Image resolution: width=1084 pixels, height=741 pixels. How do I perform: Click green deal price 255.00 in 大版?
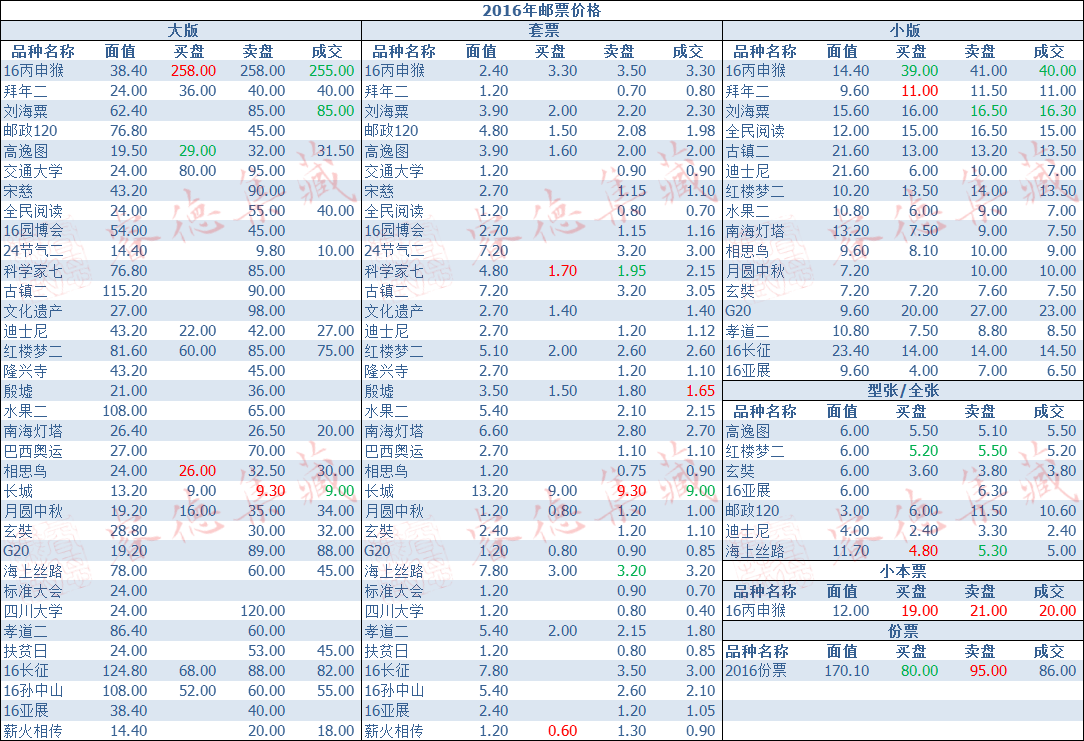(x=331, y=71)
